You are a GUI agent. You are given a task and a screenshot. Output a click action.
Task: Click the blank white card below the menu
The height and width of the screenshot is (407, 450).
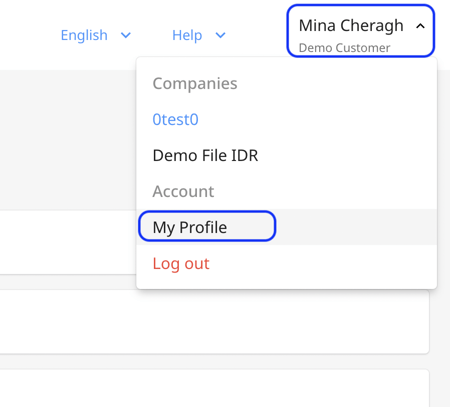(x=214, y=321)
